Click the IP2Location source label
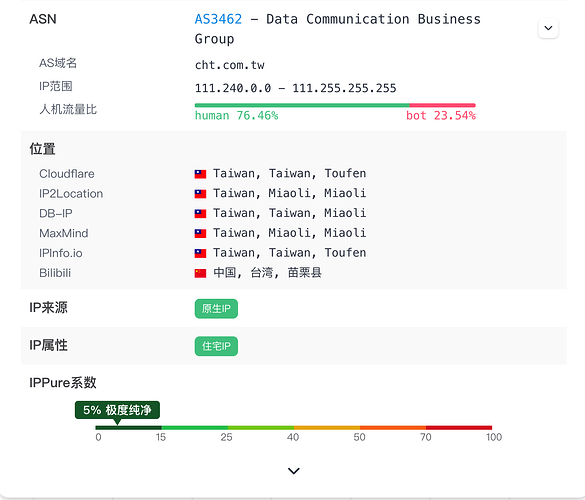The width and height of the screenshot is (585, 500). [x=71, y=194]
